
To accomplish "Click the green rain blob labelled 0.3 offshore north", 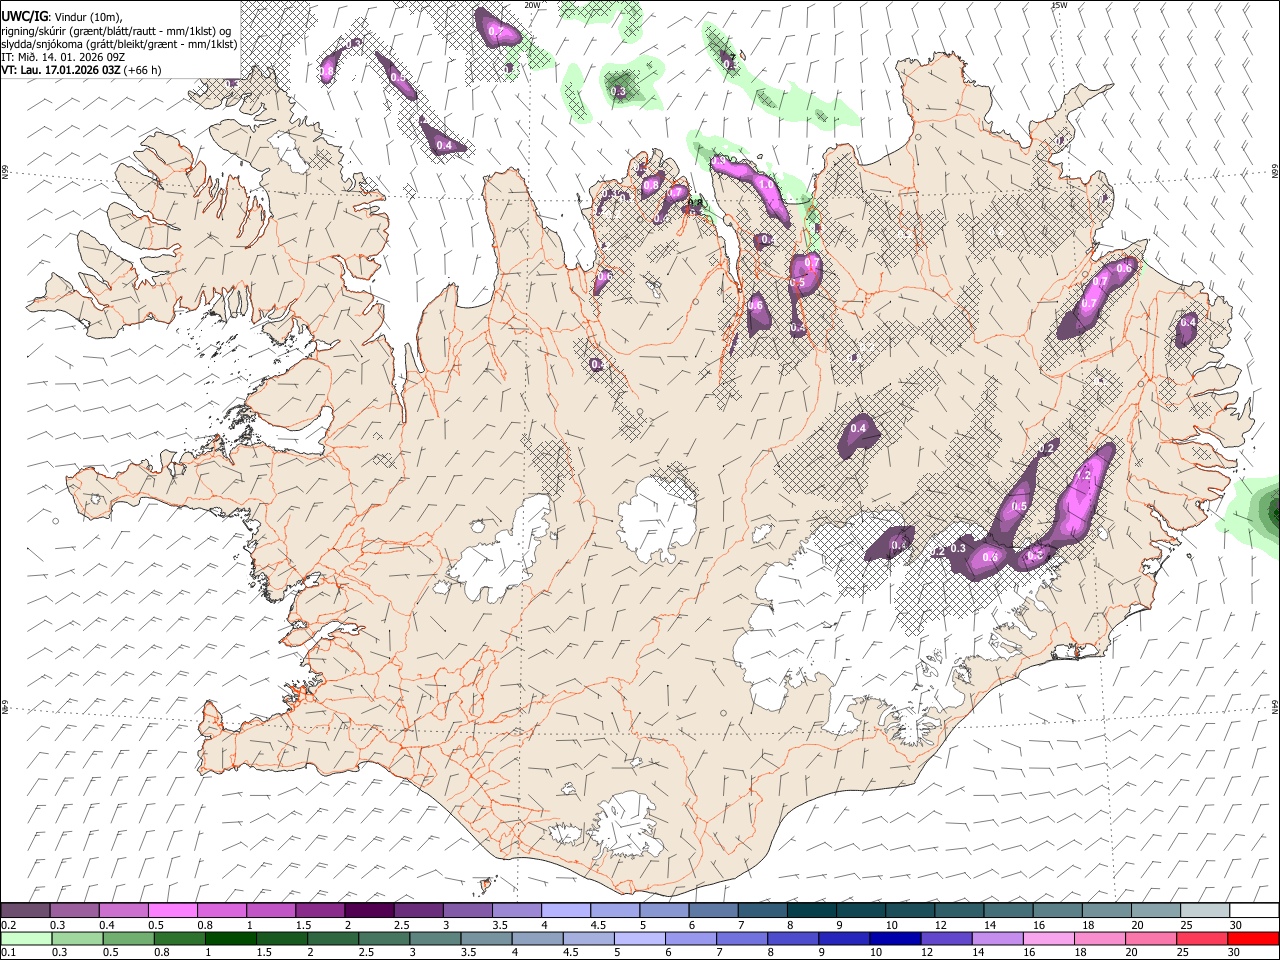I will point(620,87).
